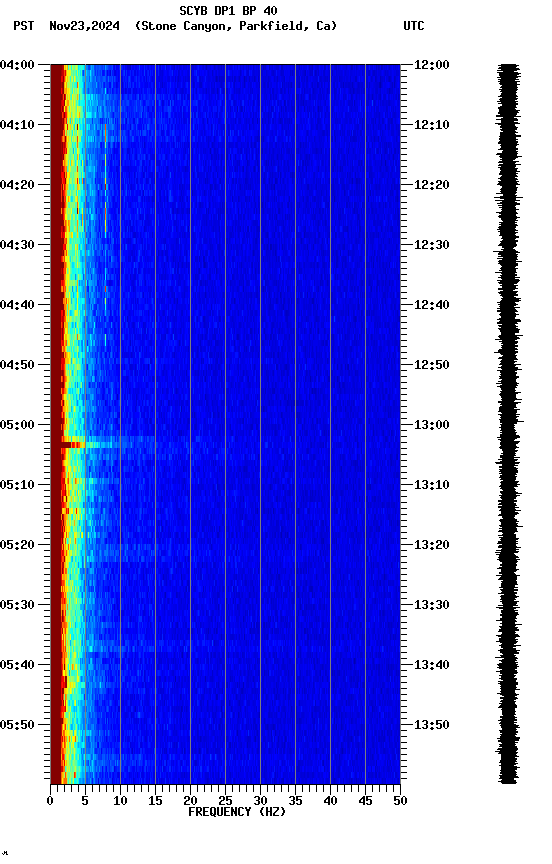Click the PST time label '05:50'
The image size is (552, 864).
[17, 725]
